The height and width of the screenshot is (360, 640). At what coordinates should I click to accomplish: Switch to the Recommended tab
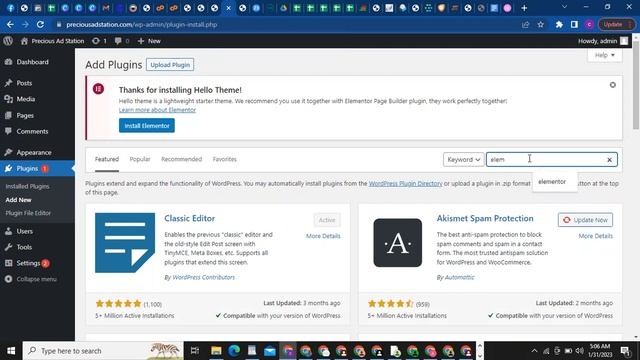coord(181,159)
